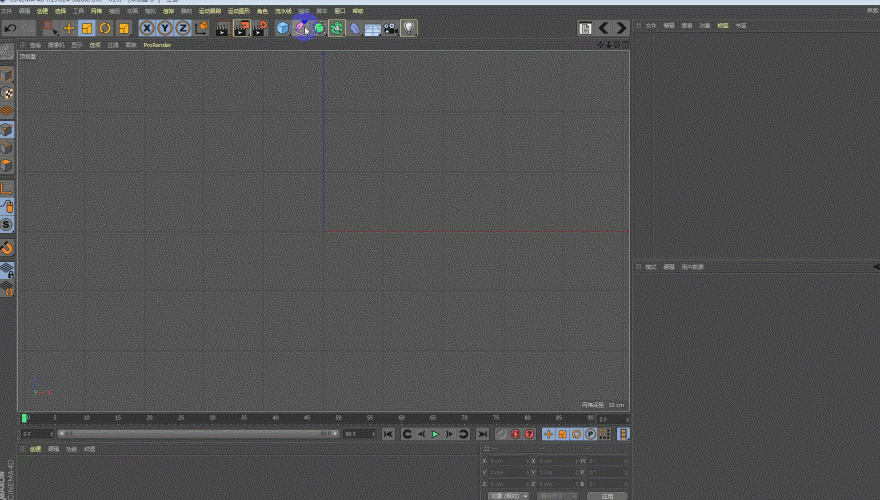Switch to Model mode in sidebar

(x=7, y=75)
